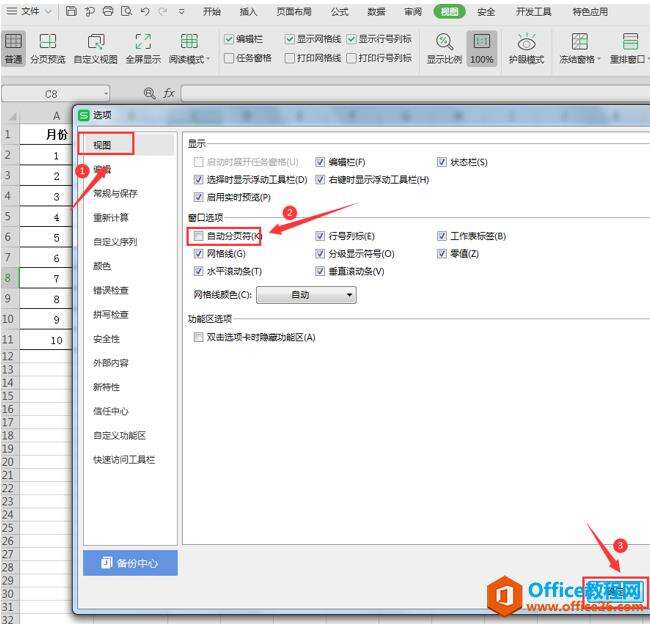Open 网格线颜色 color dropdown
Screen dimensions: 650x624
click(306, 295)
